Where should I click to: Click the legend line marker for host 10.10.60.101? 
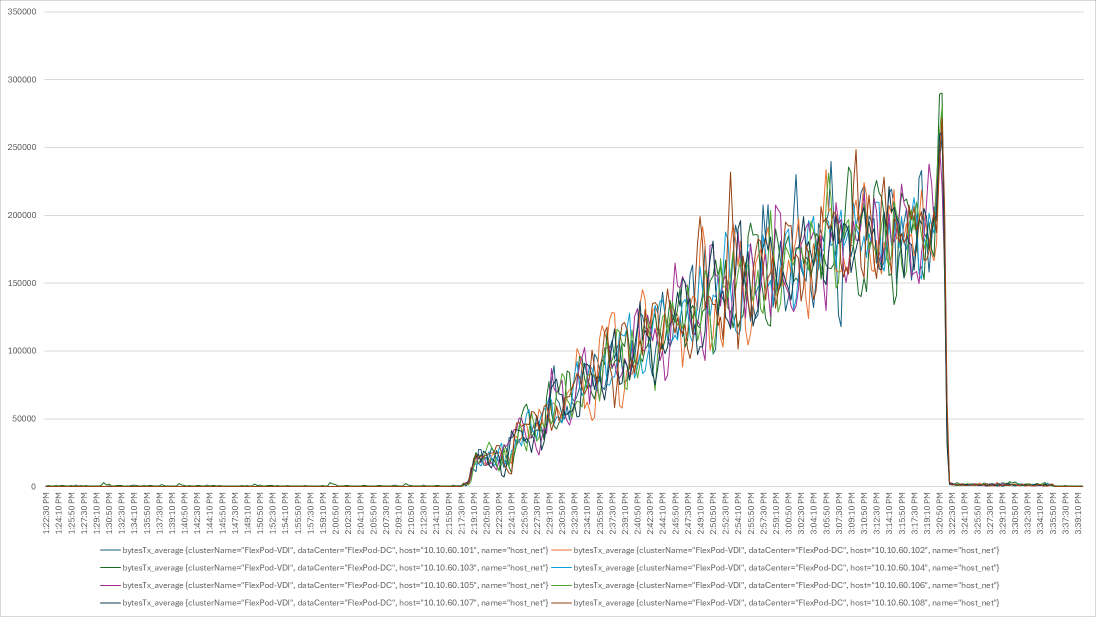coord(110,551)
